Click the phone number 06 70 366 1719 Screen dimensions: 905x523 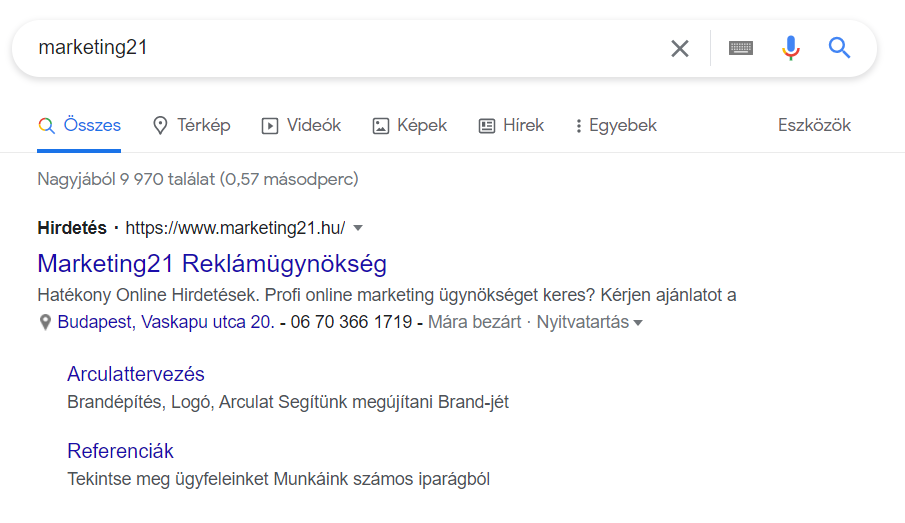(351, 322)
